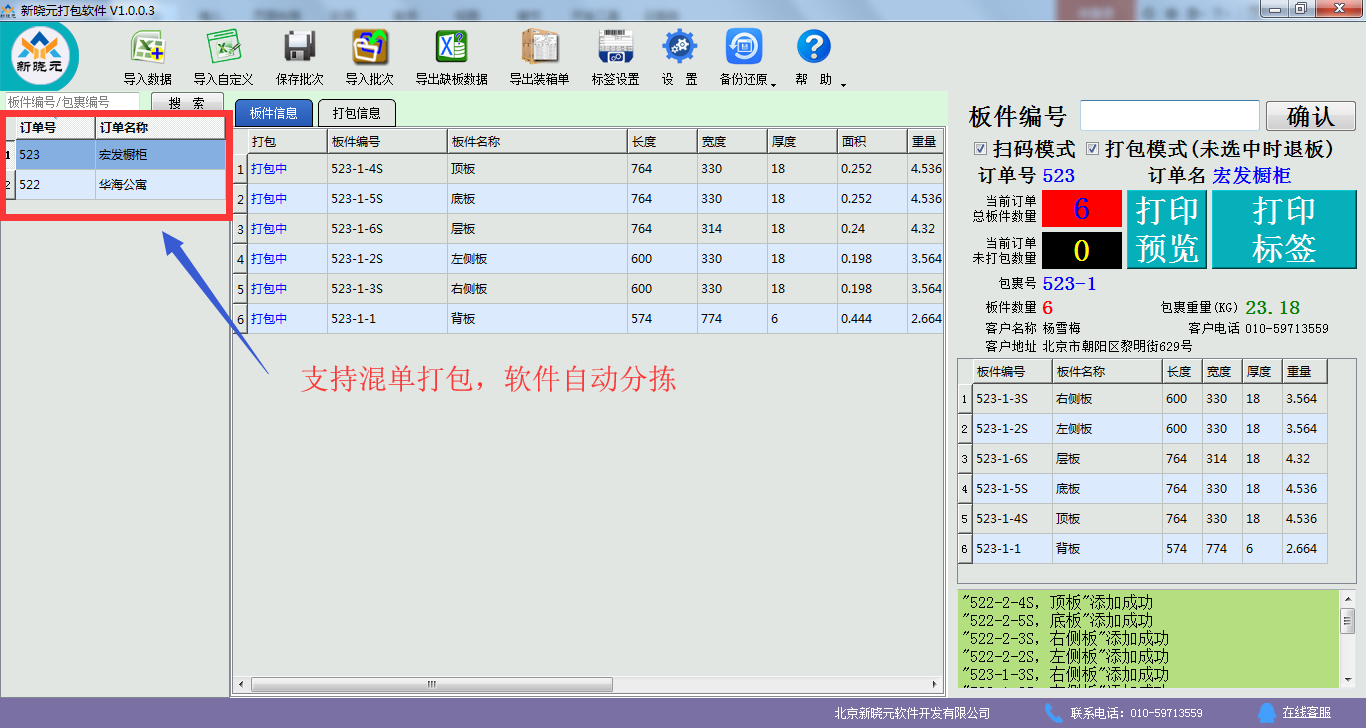Viewport: 1366px width, 728px height.
Task: Click the black unpacked count box showing 0
Action: (1081, 250)
